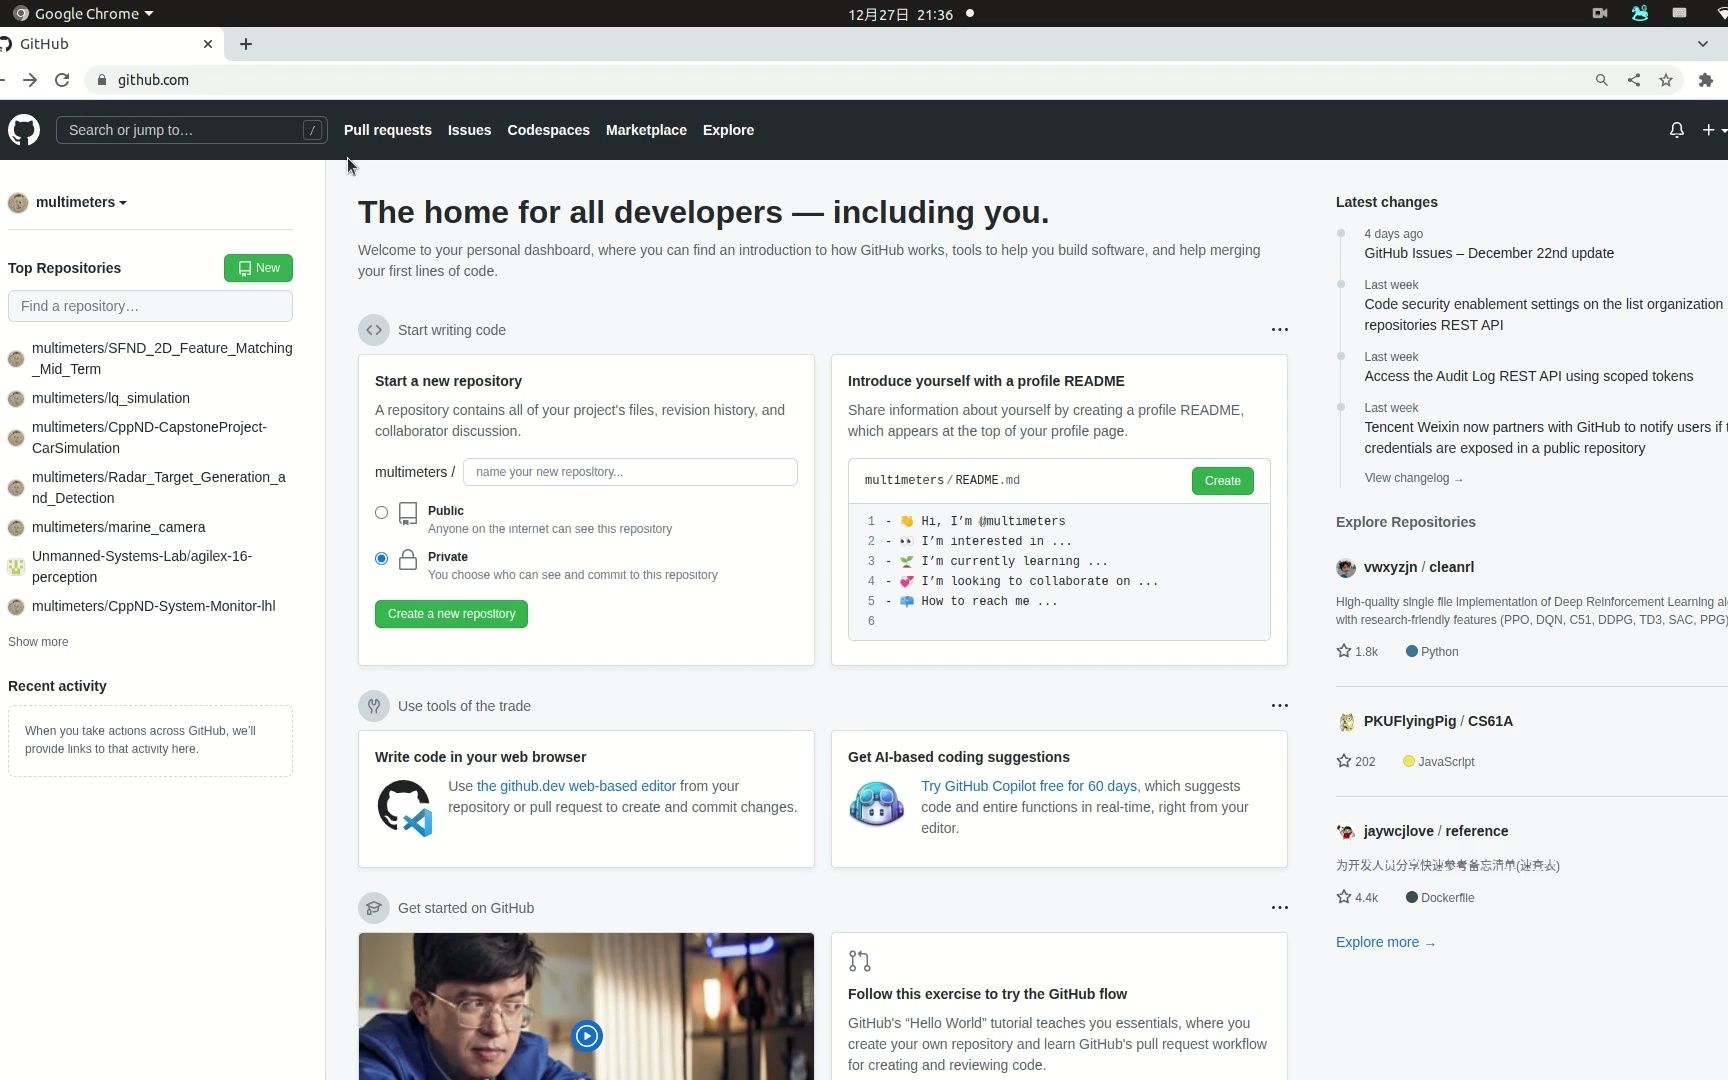Open GitHub Issues December 22nd update
The width and height of the screenshot is (1728, 1080).
[1488, 253]
